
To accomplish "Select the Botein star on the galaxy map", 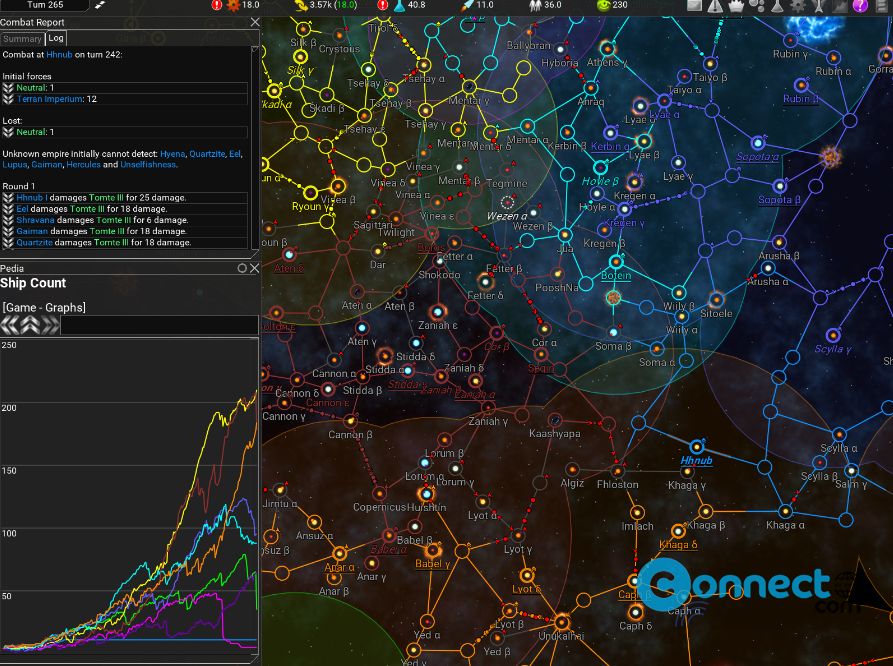I will [616, 262].
